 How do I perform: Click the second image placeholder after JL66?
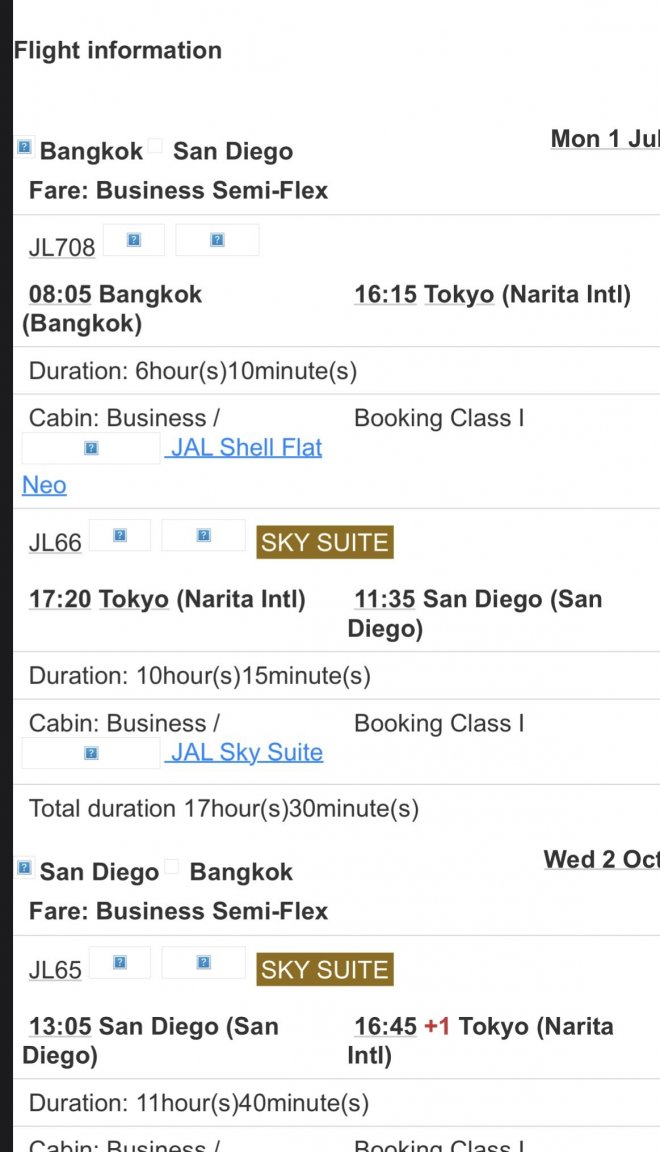[x=203, y=535]
